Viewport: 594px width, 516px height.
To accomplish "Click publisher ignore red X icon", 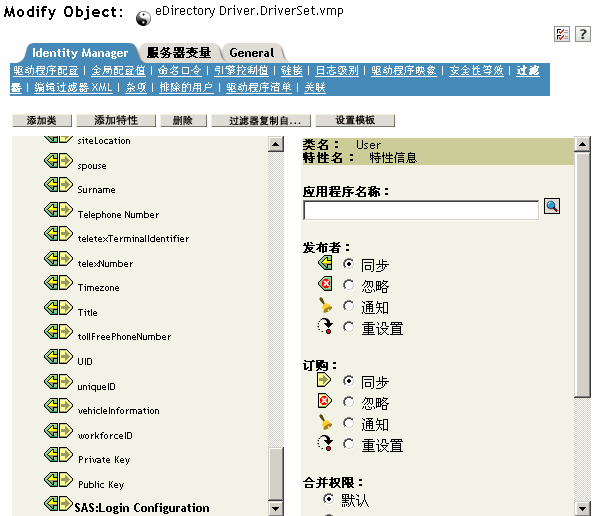I will pos(325,284).
